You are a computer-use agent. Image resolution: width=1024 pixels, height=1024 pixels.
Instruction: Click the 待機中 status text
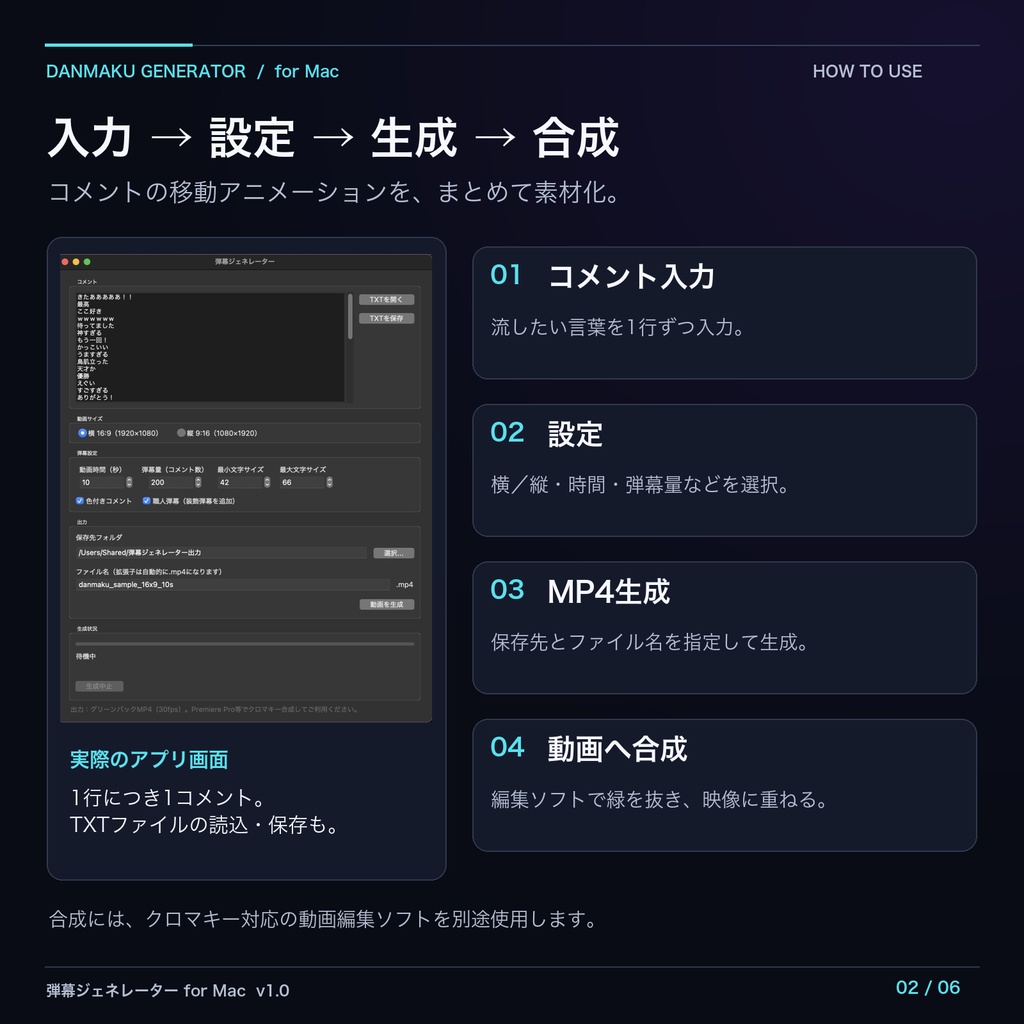tap(86, 656)
